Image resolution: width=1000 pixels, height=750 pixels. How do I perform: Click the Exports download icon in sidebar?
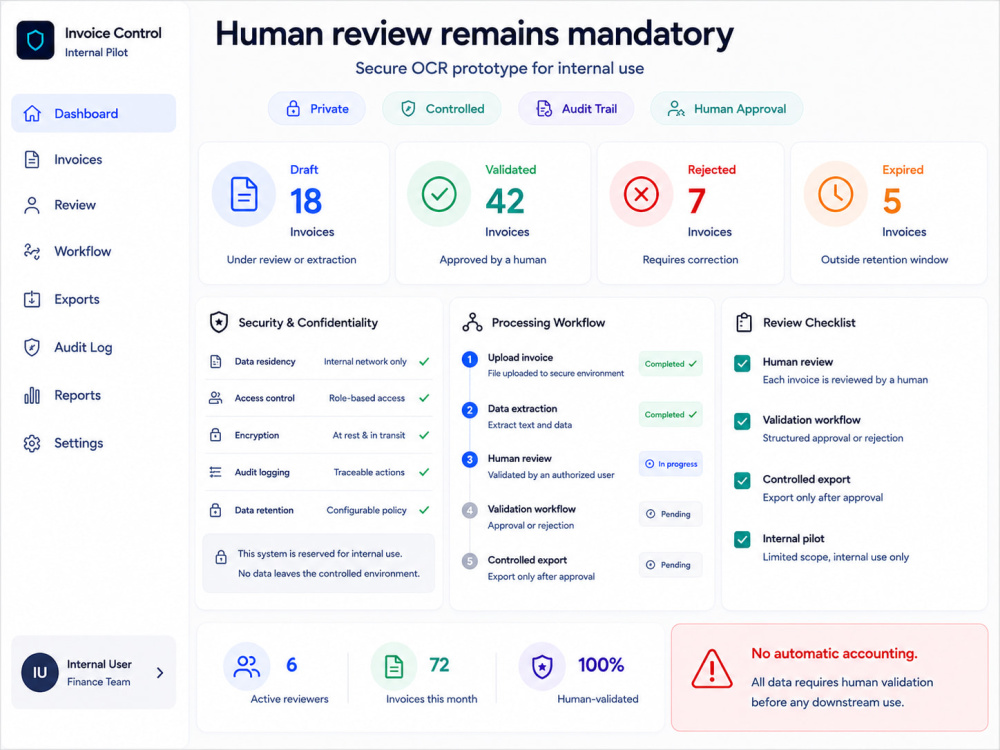(x=32, y=299)
